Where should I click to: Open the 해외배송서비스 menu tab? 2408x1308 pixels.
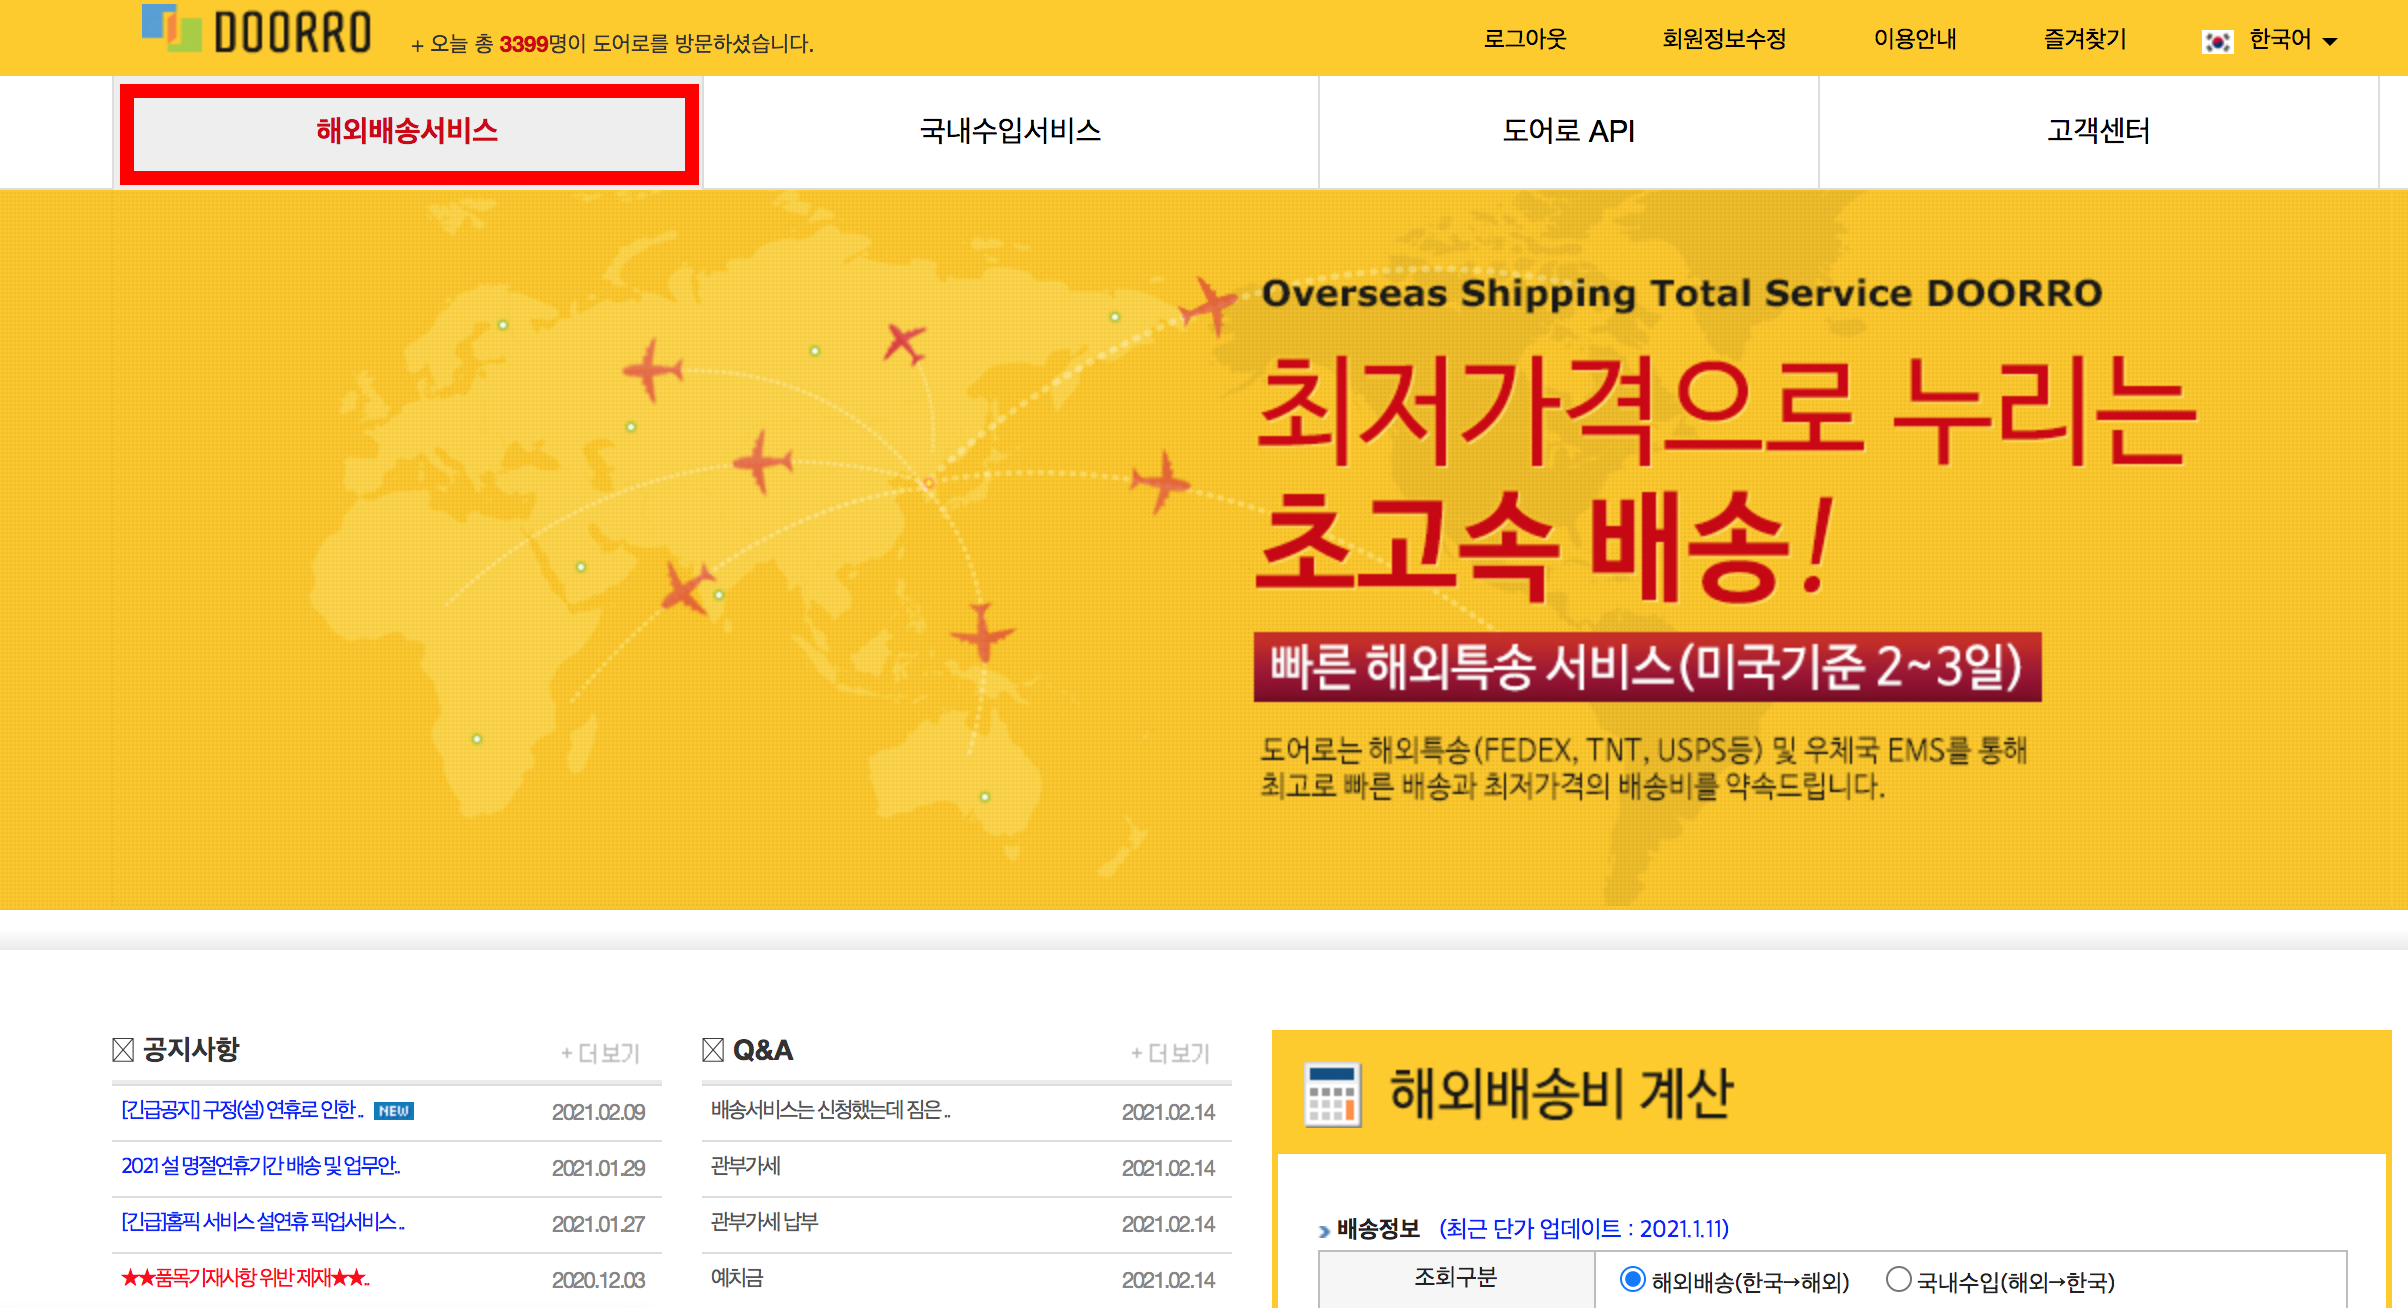(408, 131)
